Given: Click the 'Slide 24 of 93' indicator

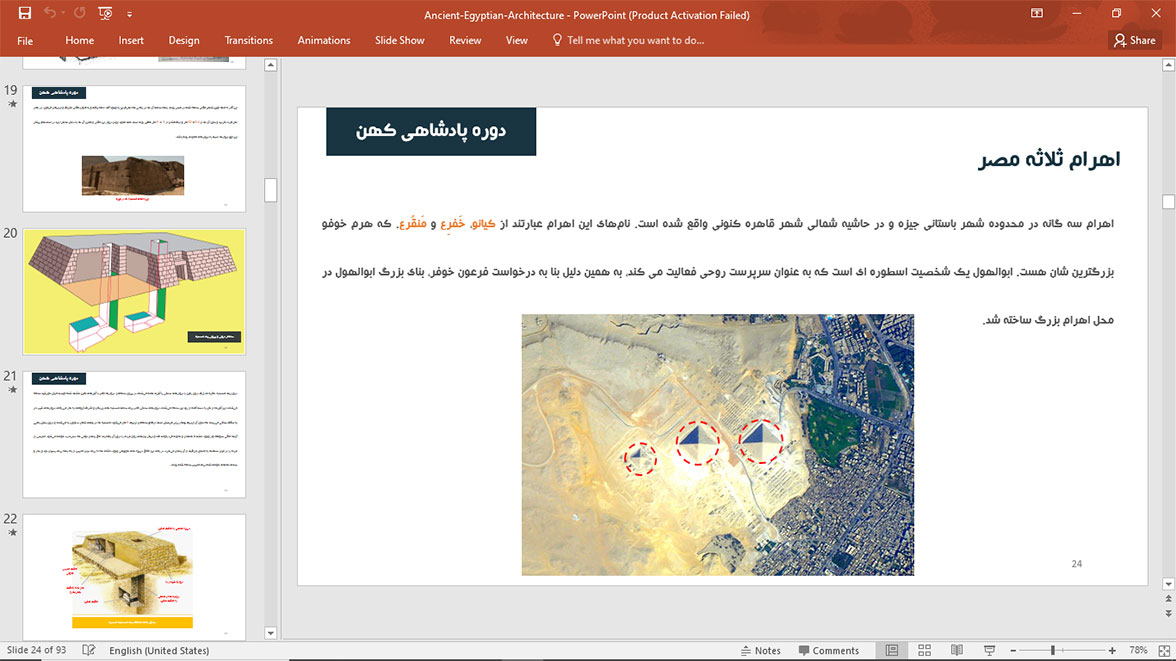Looking at the screenshot, I should coord(36,650).
